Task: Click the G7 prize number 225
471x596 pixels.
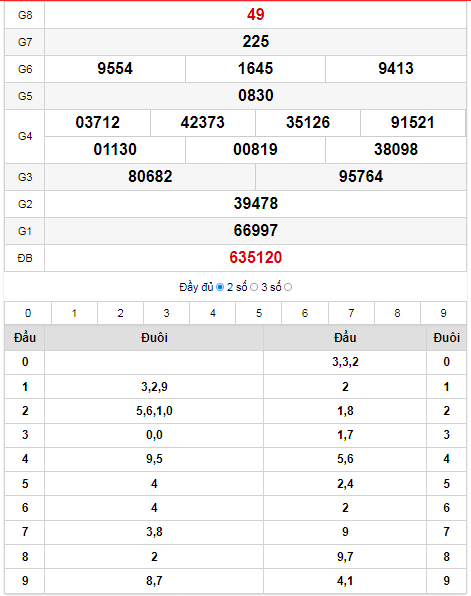Action: (255, 41)
